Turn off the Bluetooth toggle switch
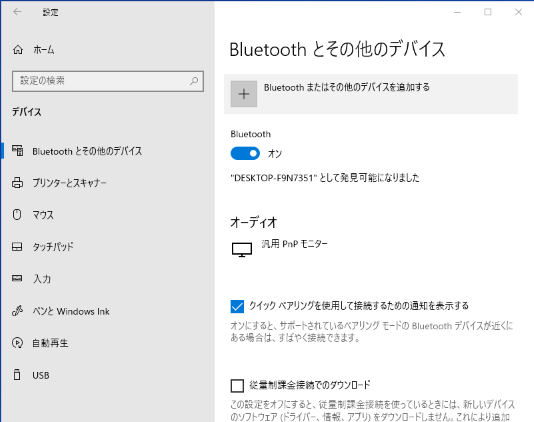The height and width of the screenshot is (422, 534). [x=245, y=154]
